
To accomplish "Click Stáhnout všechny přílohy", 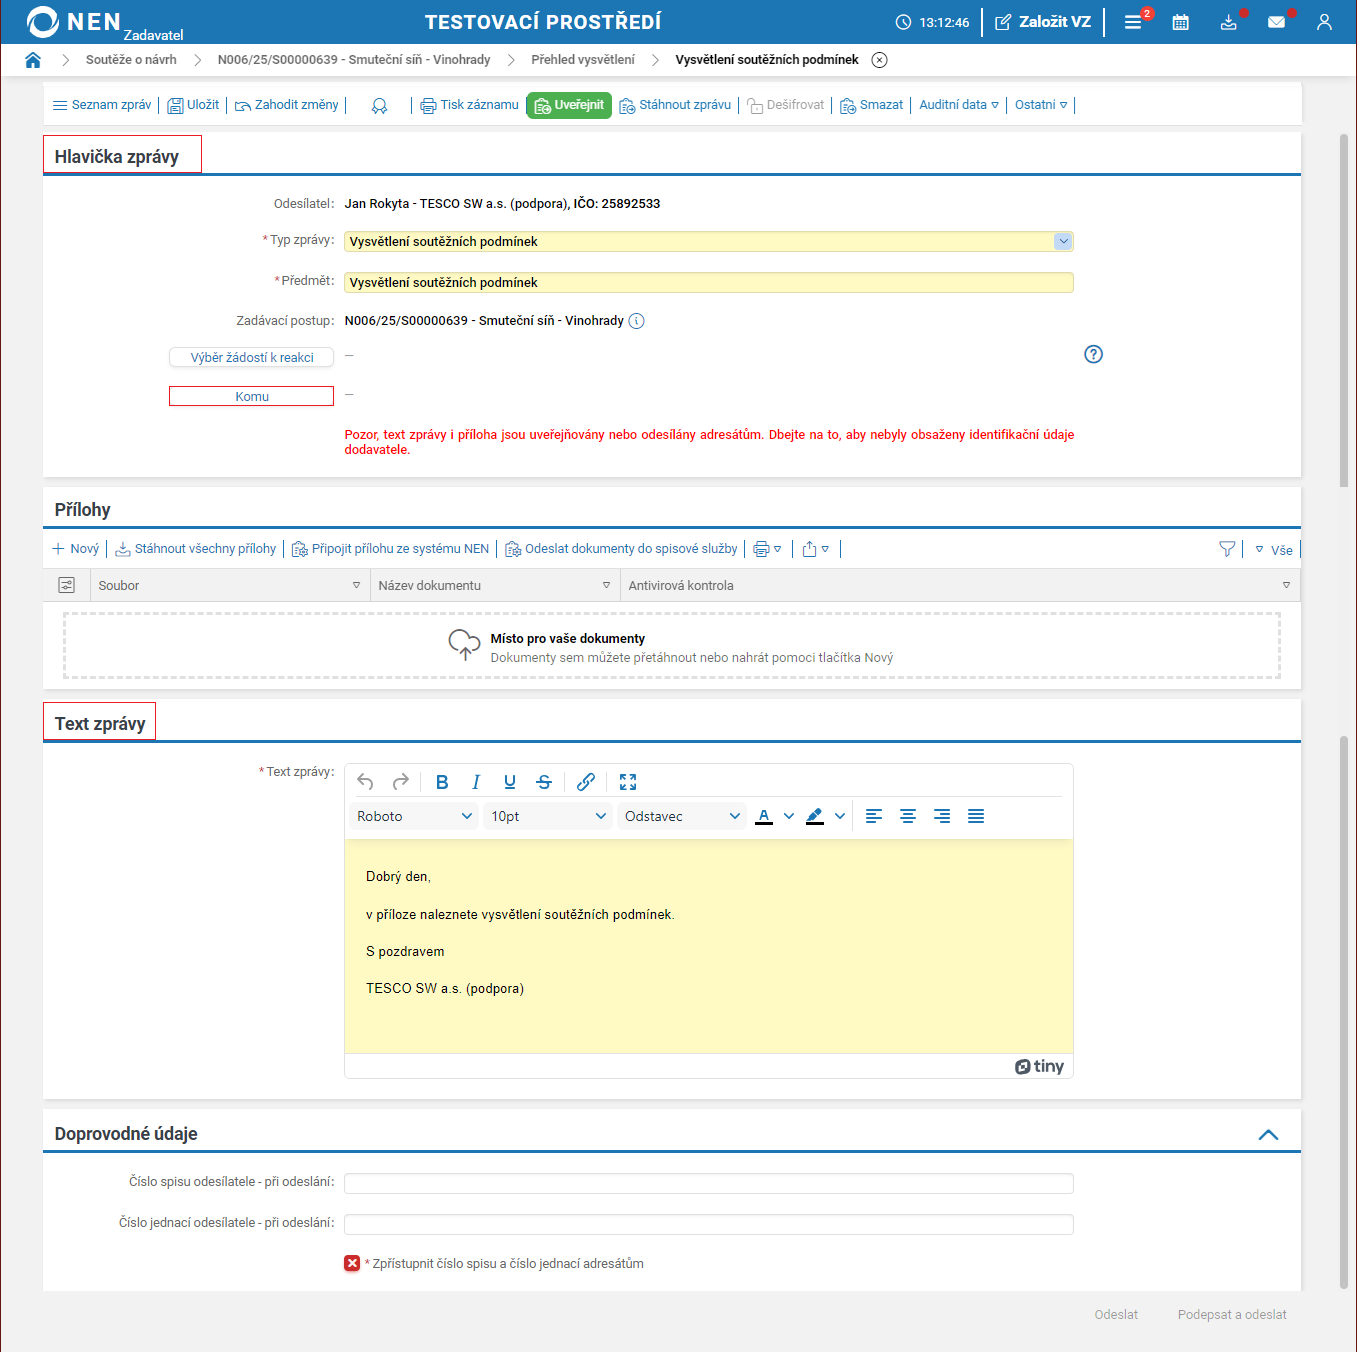I will (196, 549).
